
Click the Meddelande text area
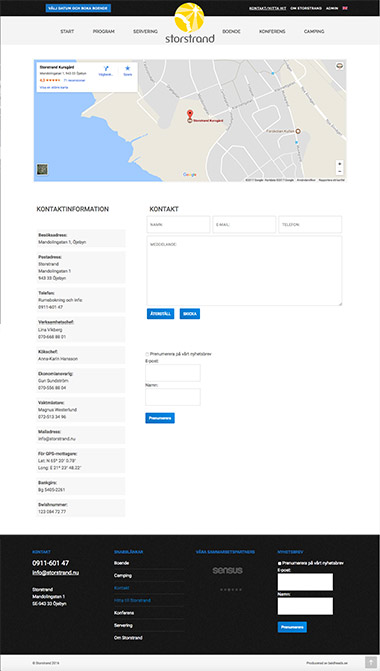tap(244, 271)
